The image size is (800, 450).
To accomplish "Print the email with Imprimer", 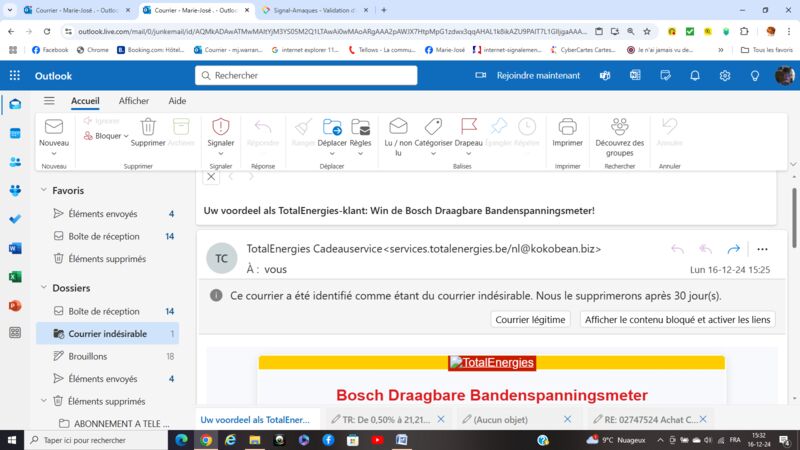I will (567, 133).
